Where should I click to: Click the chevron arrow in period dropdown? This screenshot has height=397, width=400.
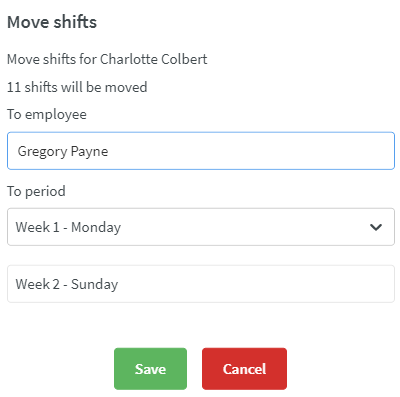point(376,227)
